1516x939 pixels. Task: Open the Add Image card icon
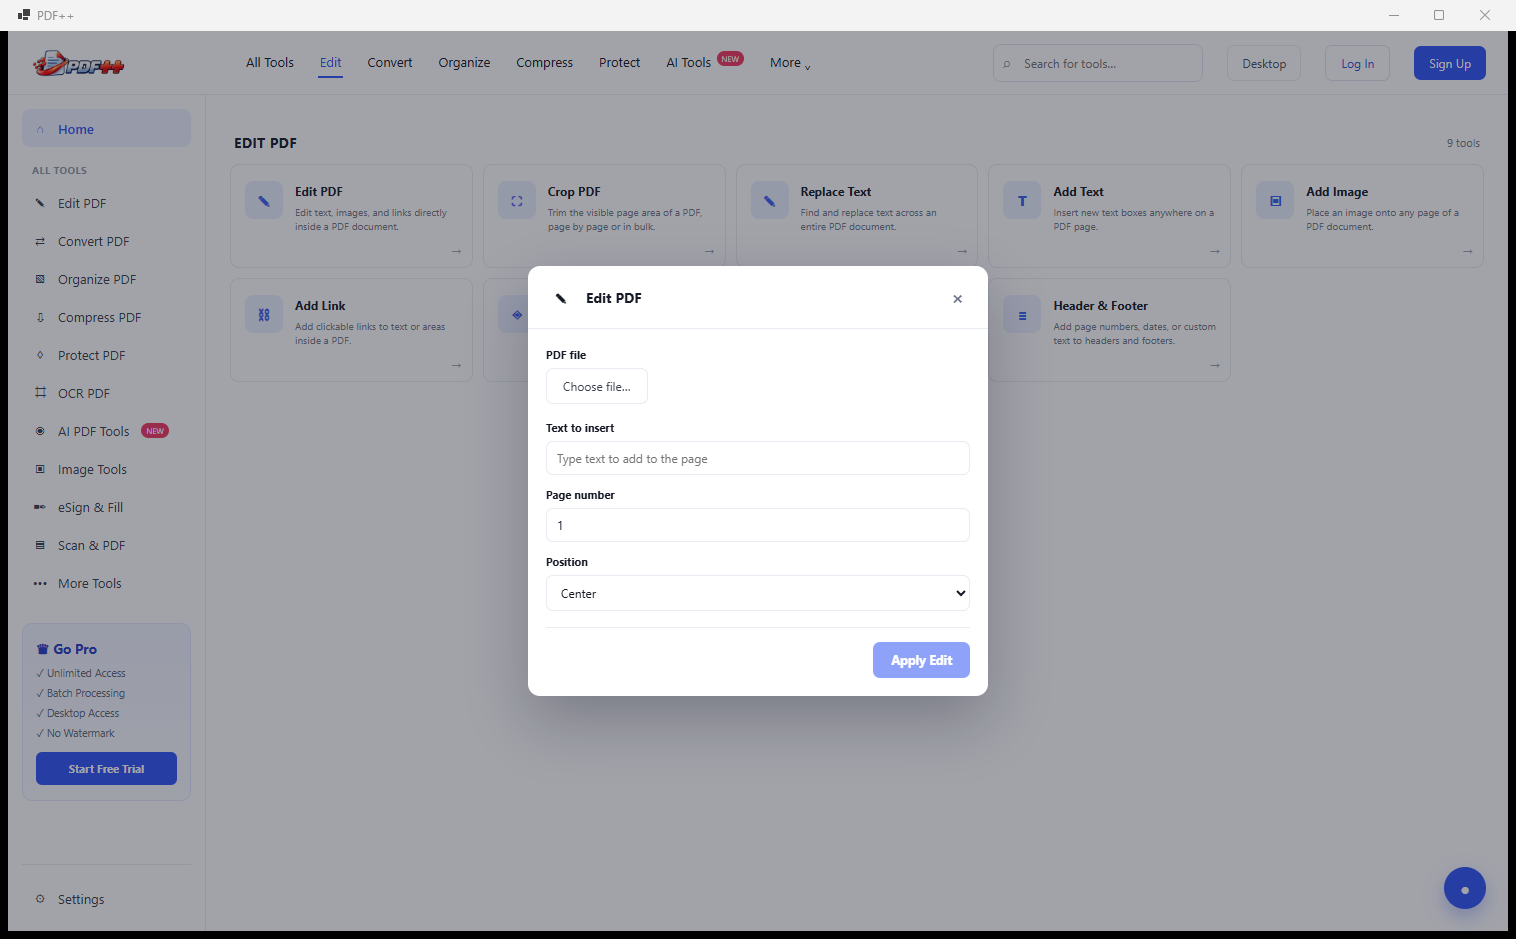tap(1275, 201)
